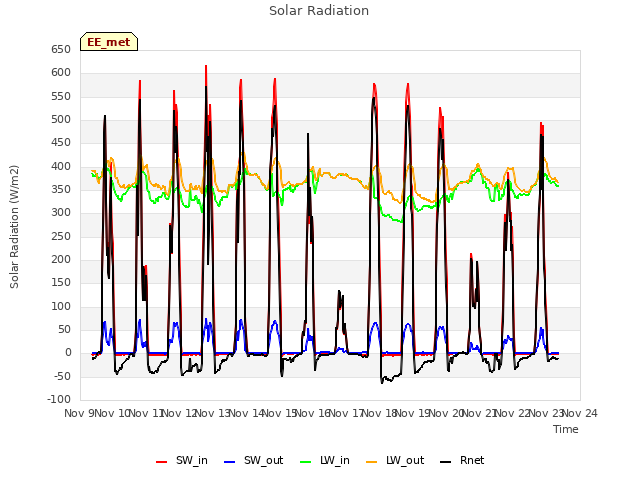Toggle the LW_in legend entry

[324, 460]
